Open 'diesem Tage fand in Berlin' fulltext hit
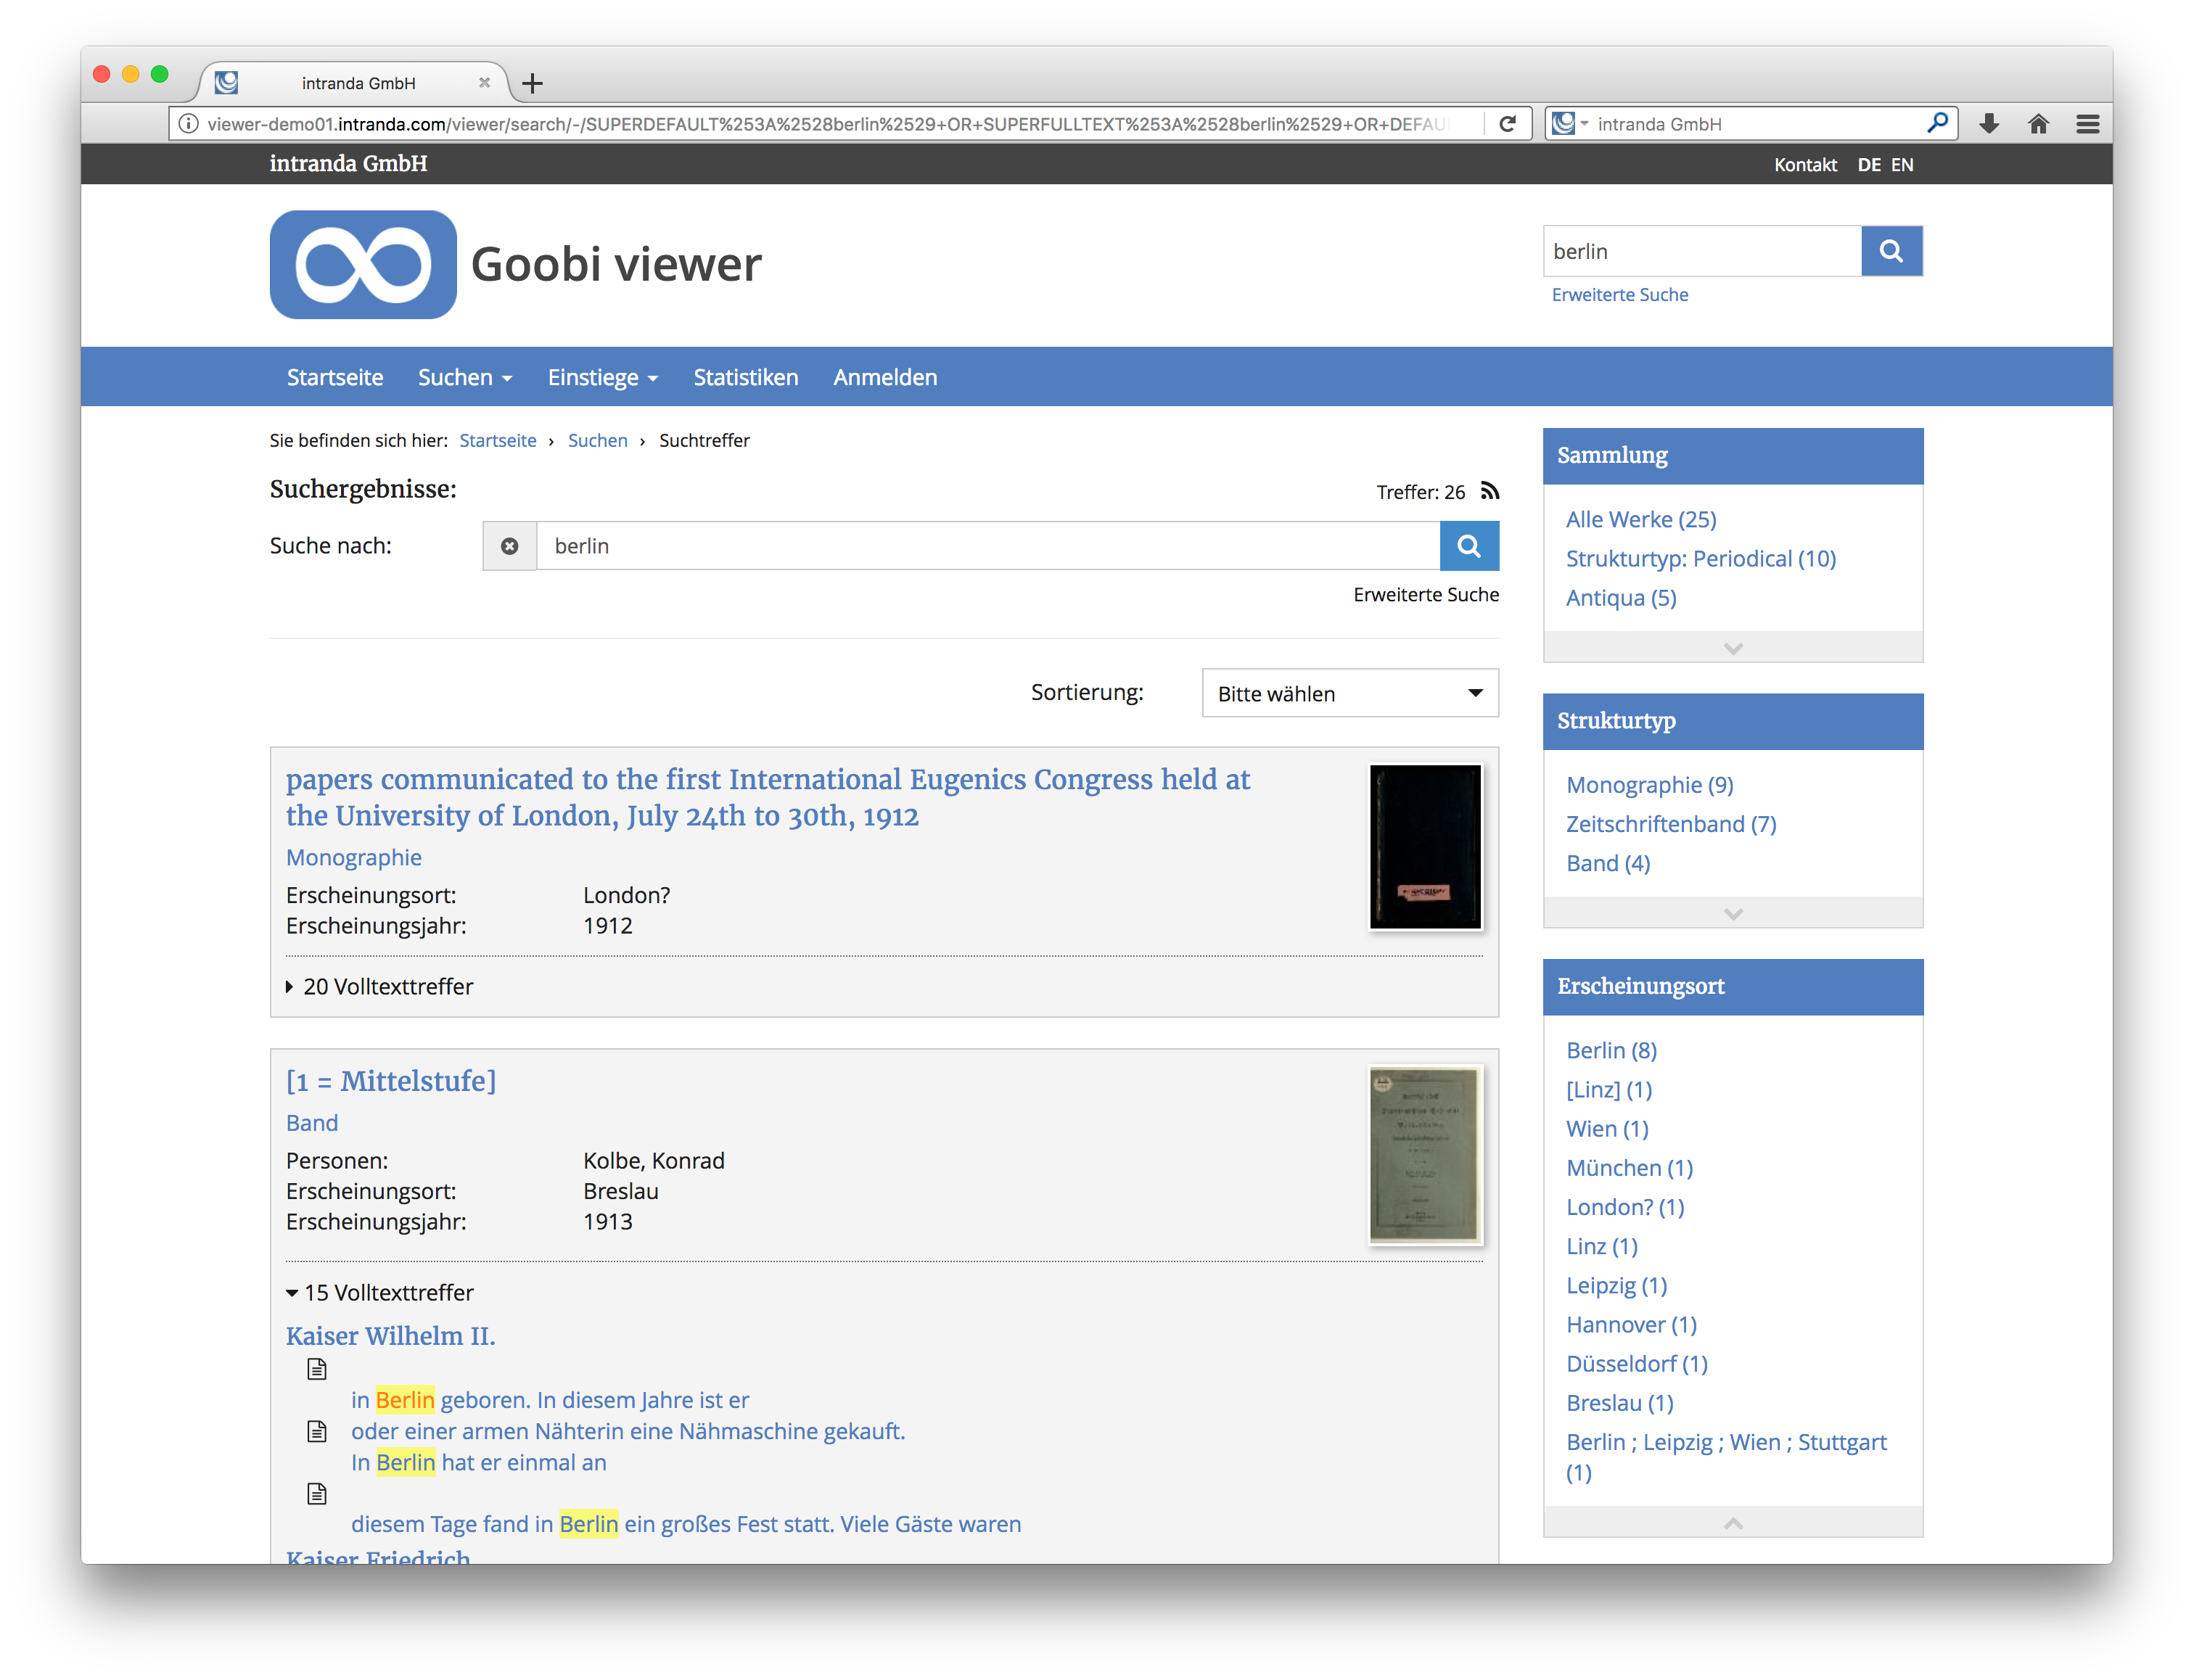Viewport: 2194px width, 1680px height. [x=685, y=1524]
